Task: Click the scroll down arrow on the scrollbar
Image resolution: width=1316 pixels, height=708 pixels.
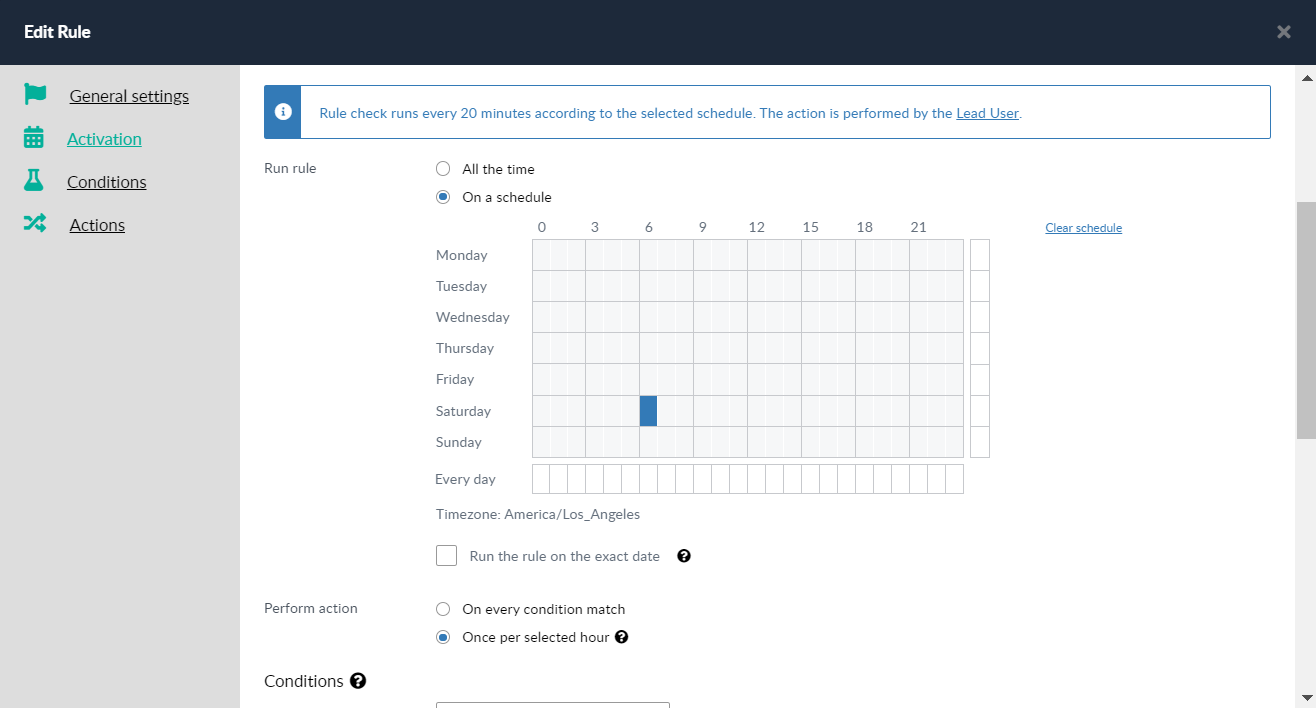Action: pos(1306,696)
